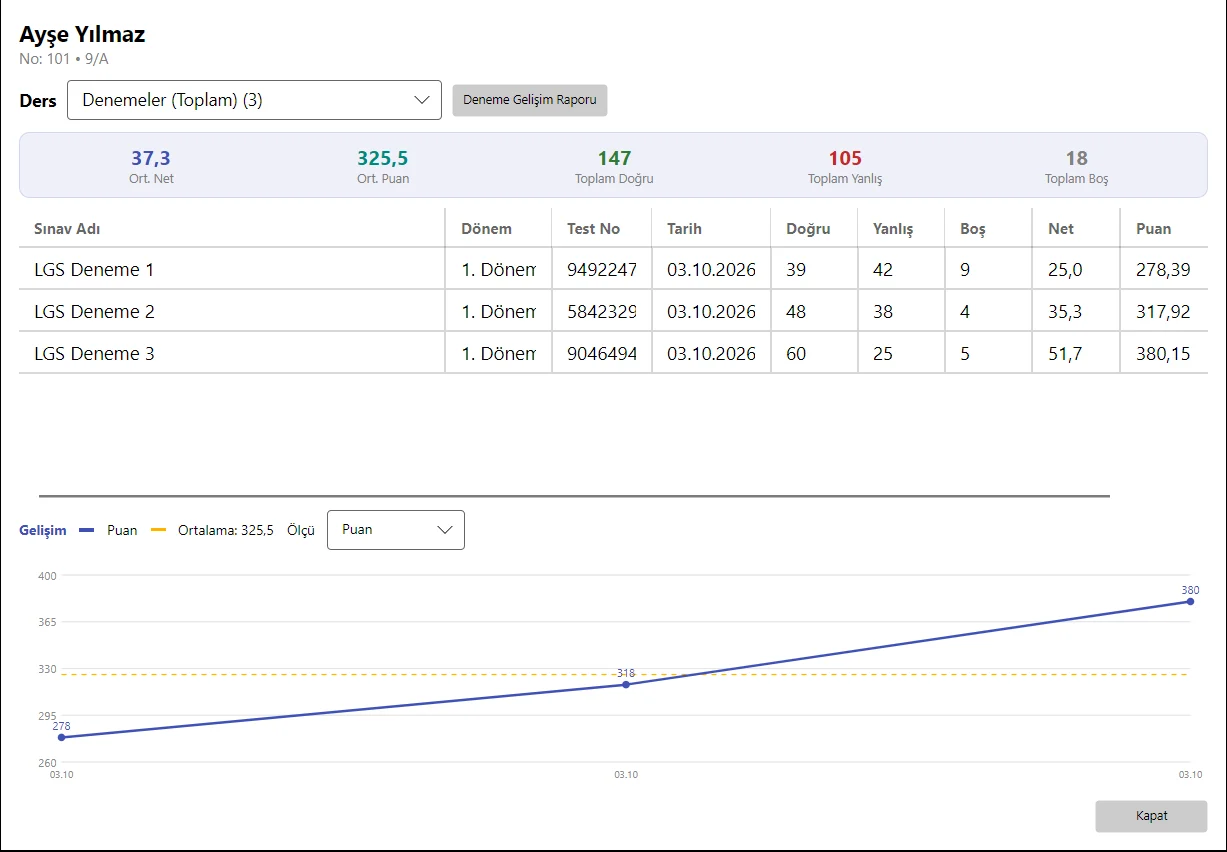Click the chart data point labeled 278
The height and width of the screenshot is (852, 1227).
pos(61,737)
